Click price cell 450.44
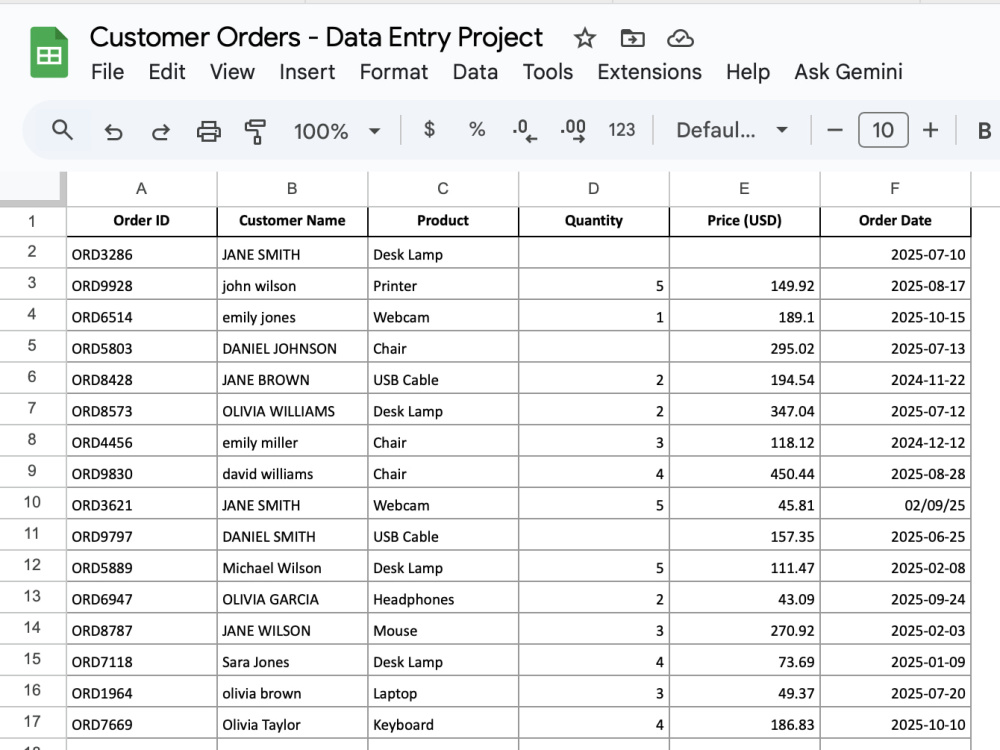 pos(744,473)
